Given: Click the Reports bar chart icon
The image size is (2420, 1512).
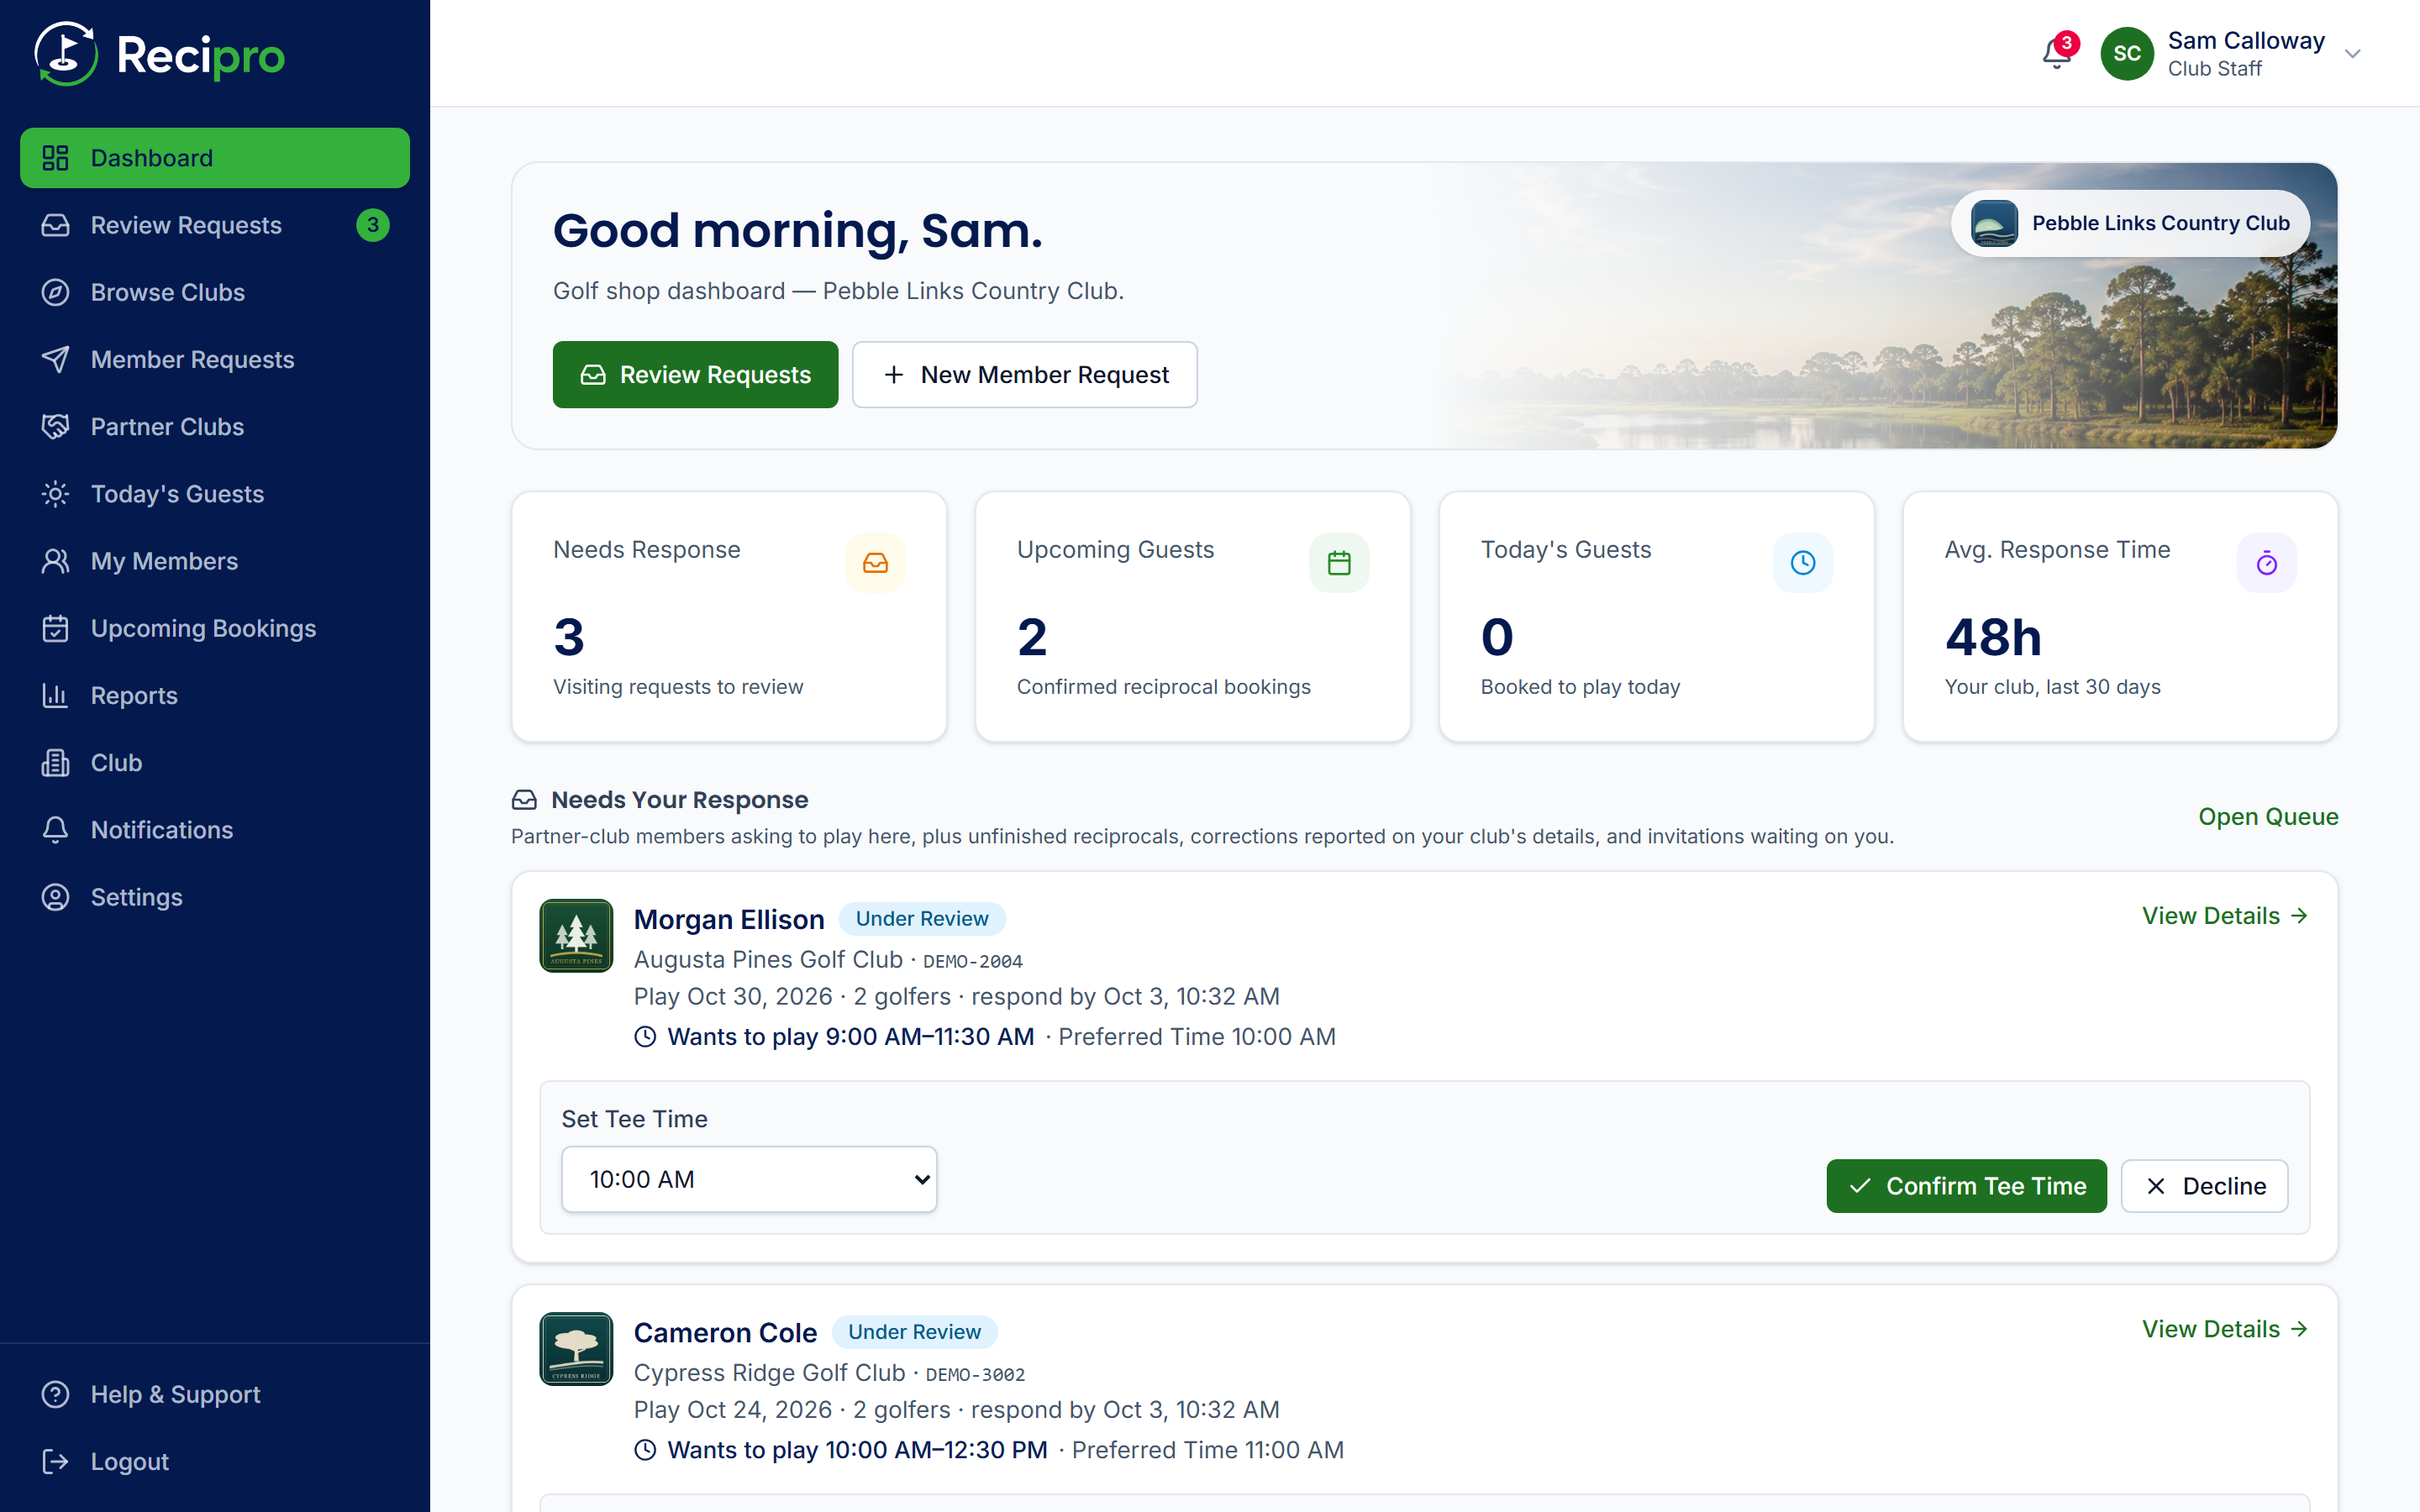Looking at the screenshot, I should pyautogui.click(x=55, y=695).
